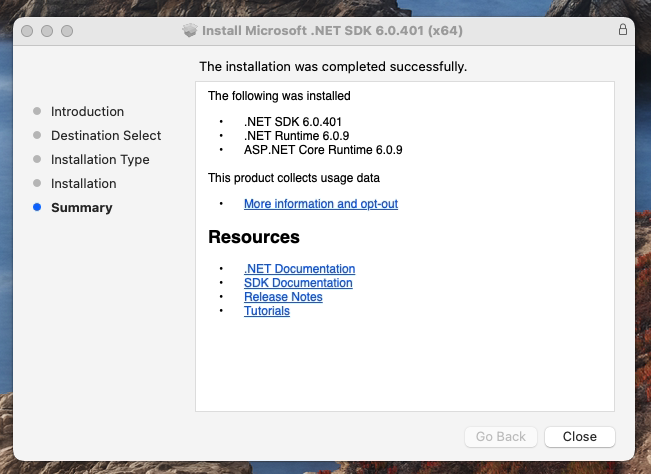Open the Tutorials link
This screenshot has width=651, height=474.
(267, 311)
